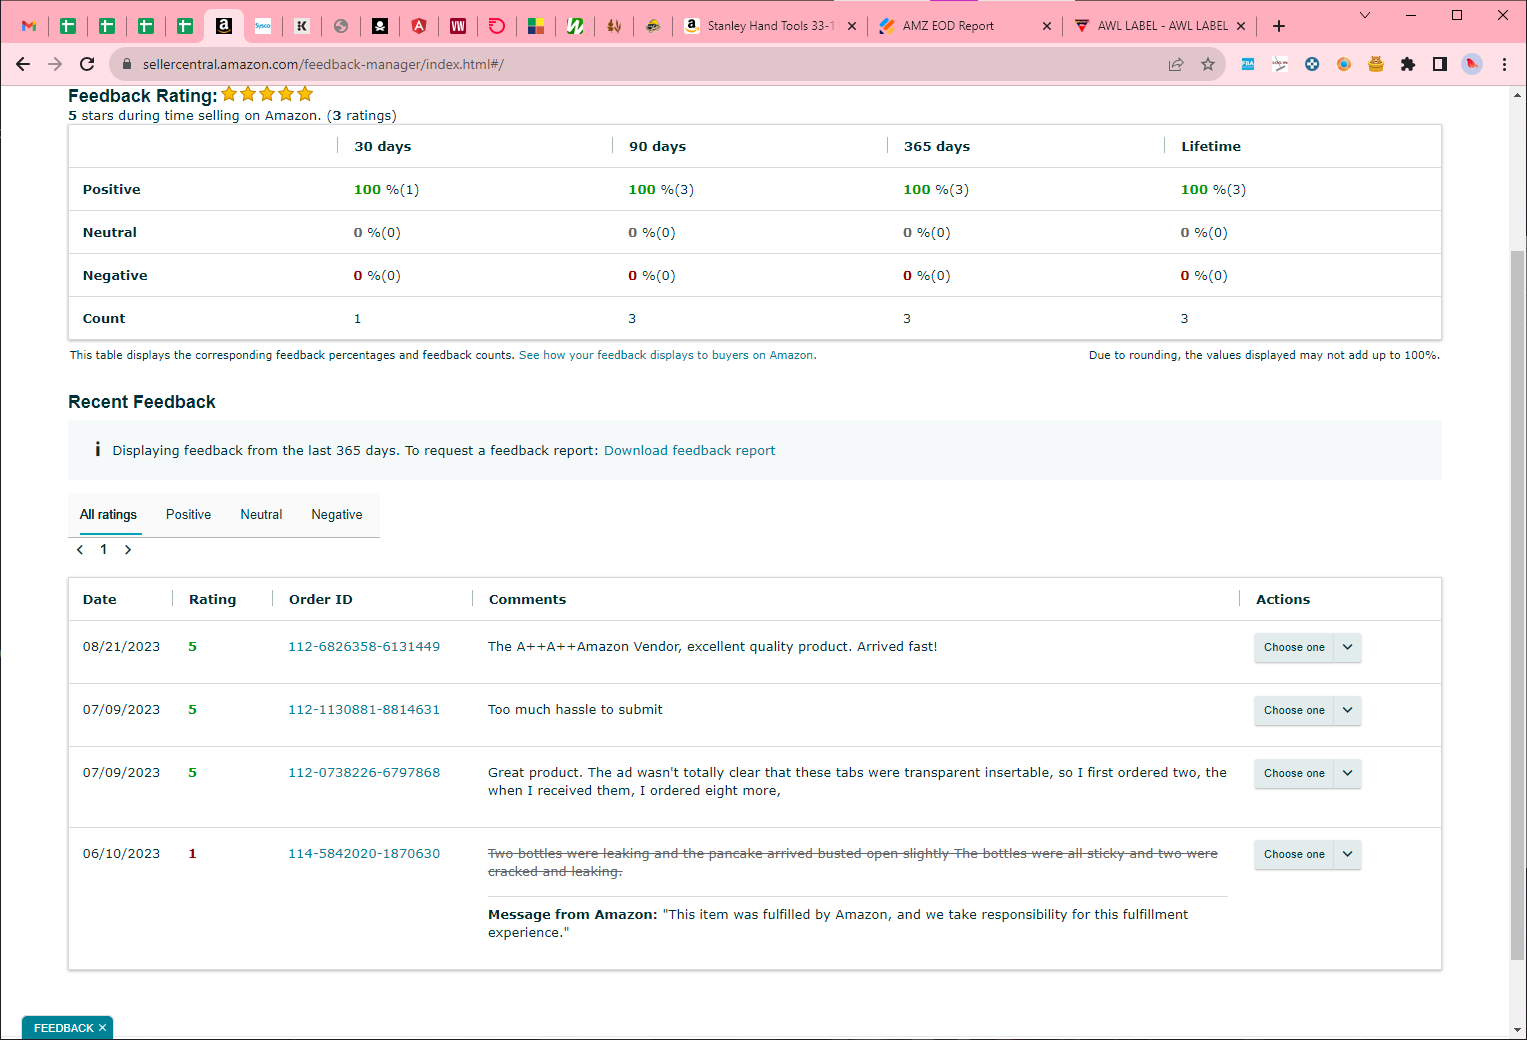Viewport: 1527px width, 1040px height.
Task: Open the honey pot bear extension
Action: (1376, 64)
